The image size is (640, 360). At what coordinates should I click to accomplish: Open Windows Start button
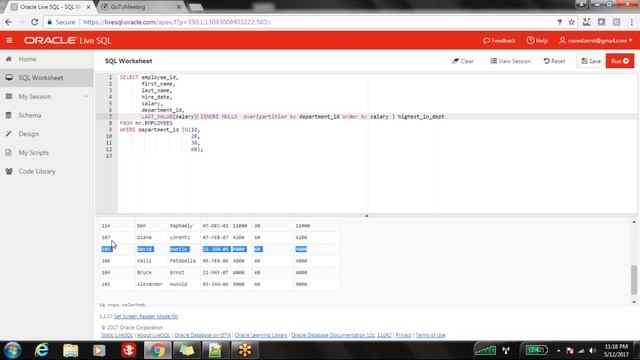click(x=13, y=350)
